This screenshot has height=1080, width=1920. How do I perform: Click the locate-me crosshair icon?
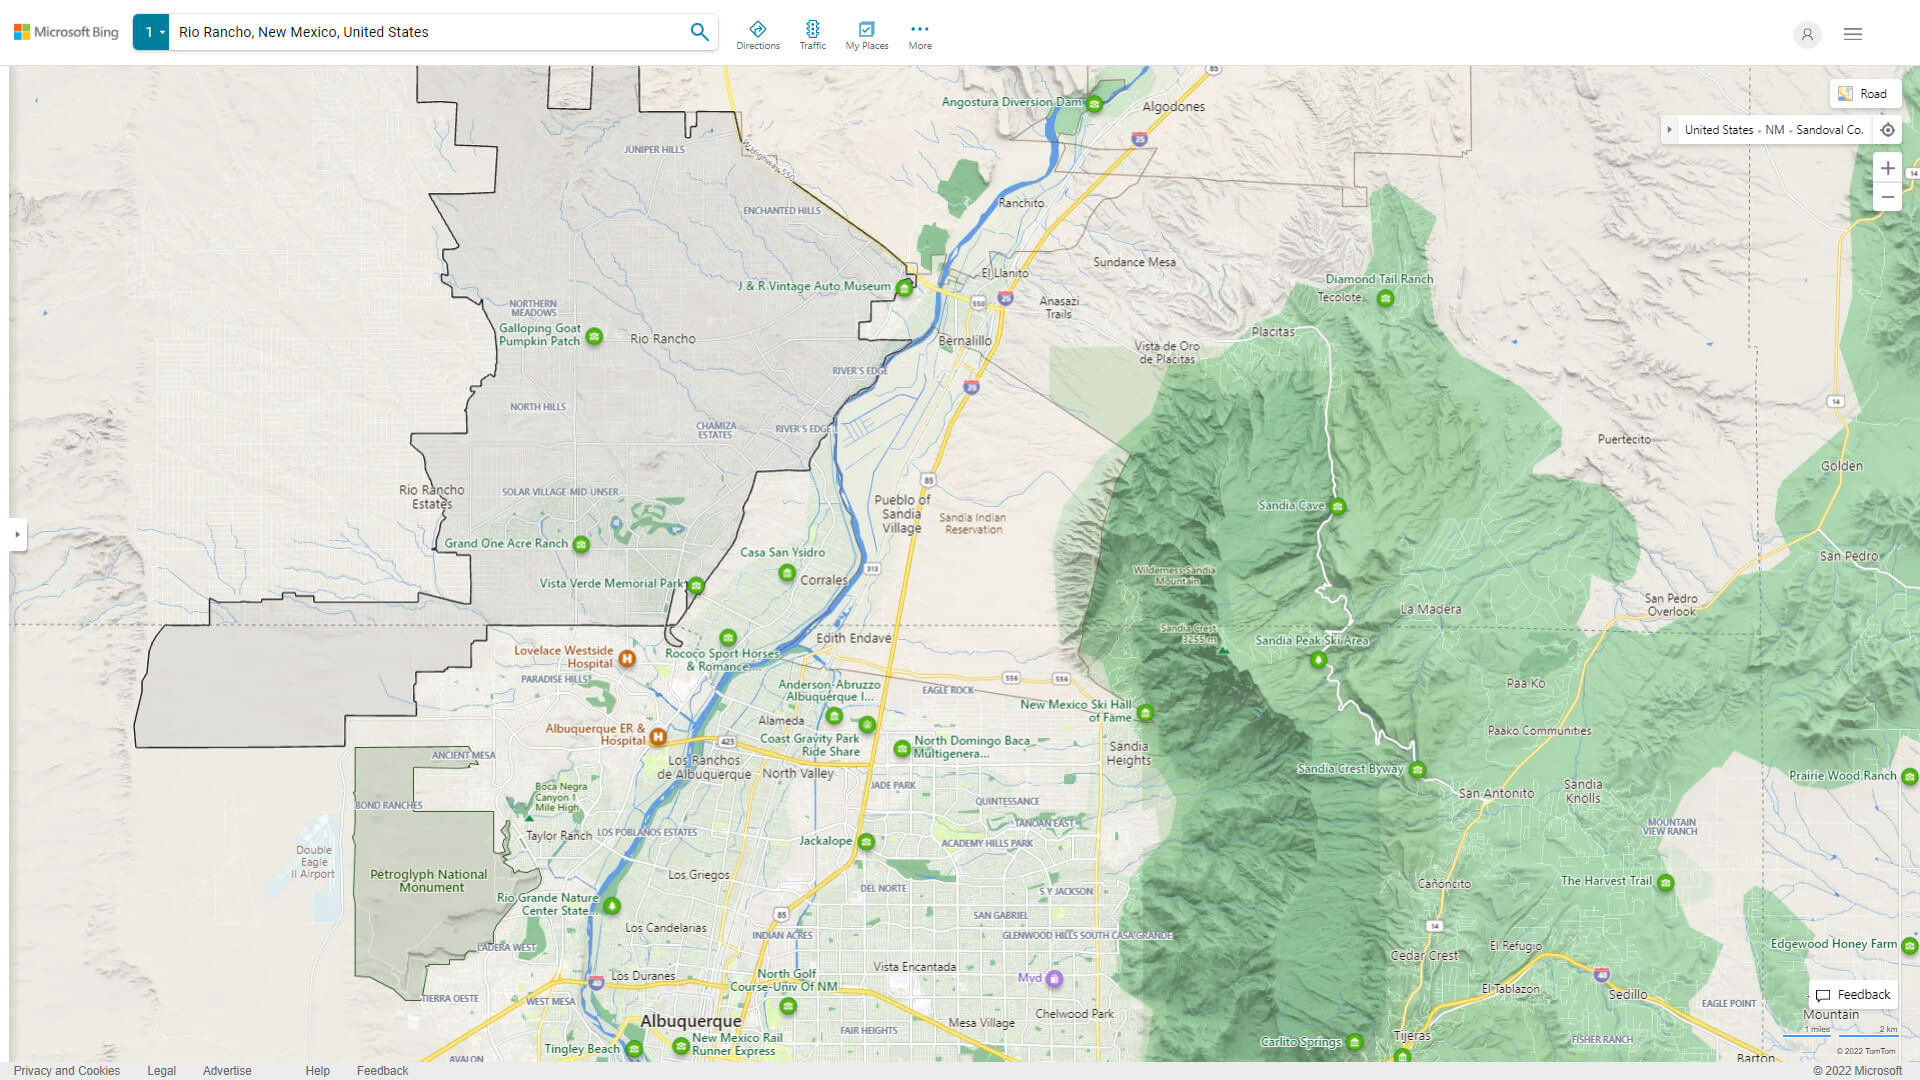pos(1888,129)
